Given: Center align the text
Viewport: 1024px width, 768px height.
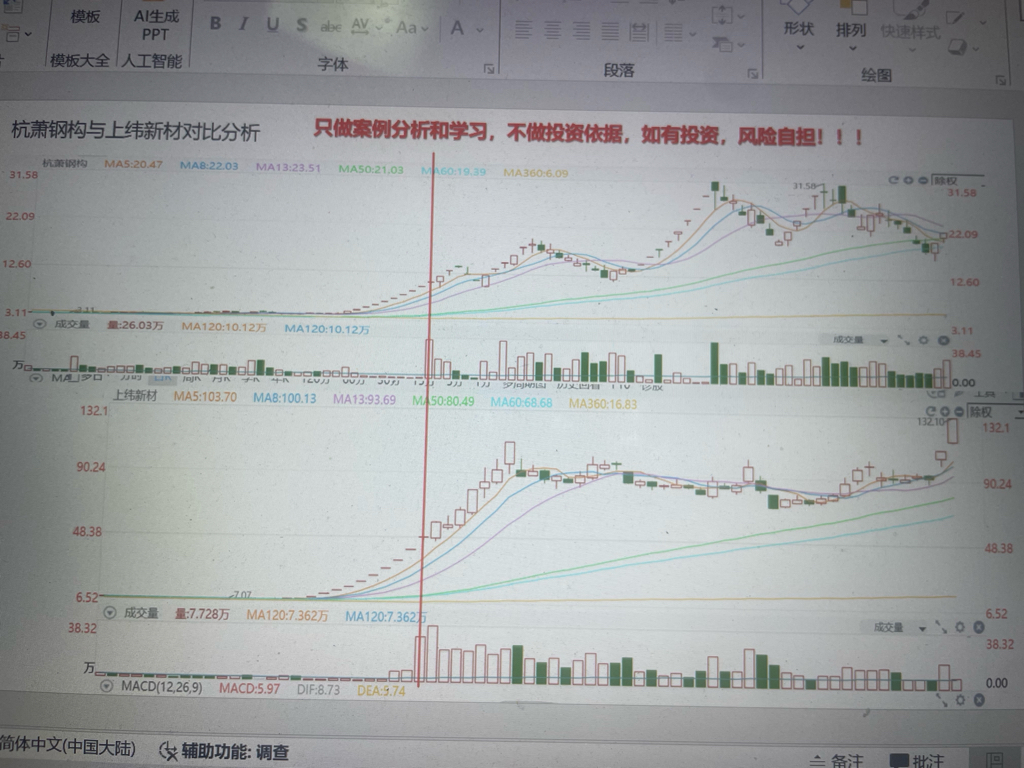Looking at the screenshot, I should pyautogui.click(x=552, y=30).
